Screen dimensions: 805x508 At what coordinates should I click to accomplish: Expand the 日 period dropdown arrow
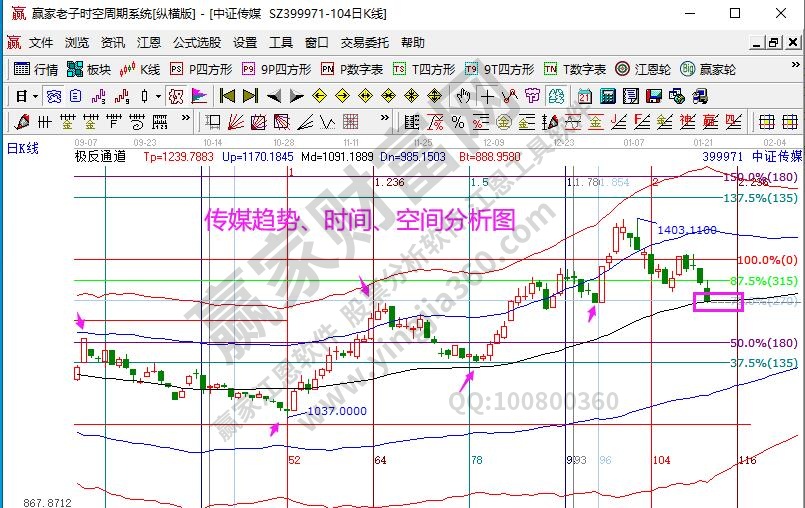34,96
